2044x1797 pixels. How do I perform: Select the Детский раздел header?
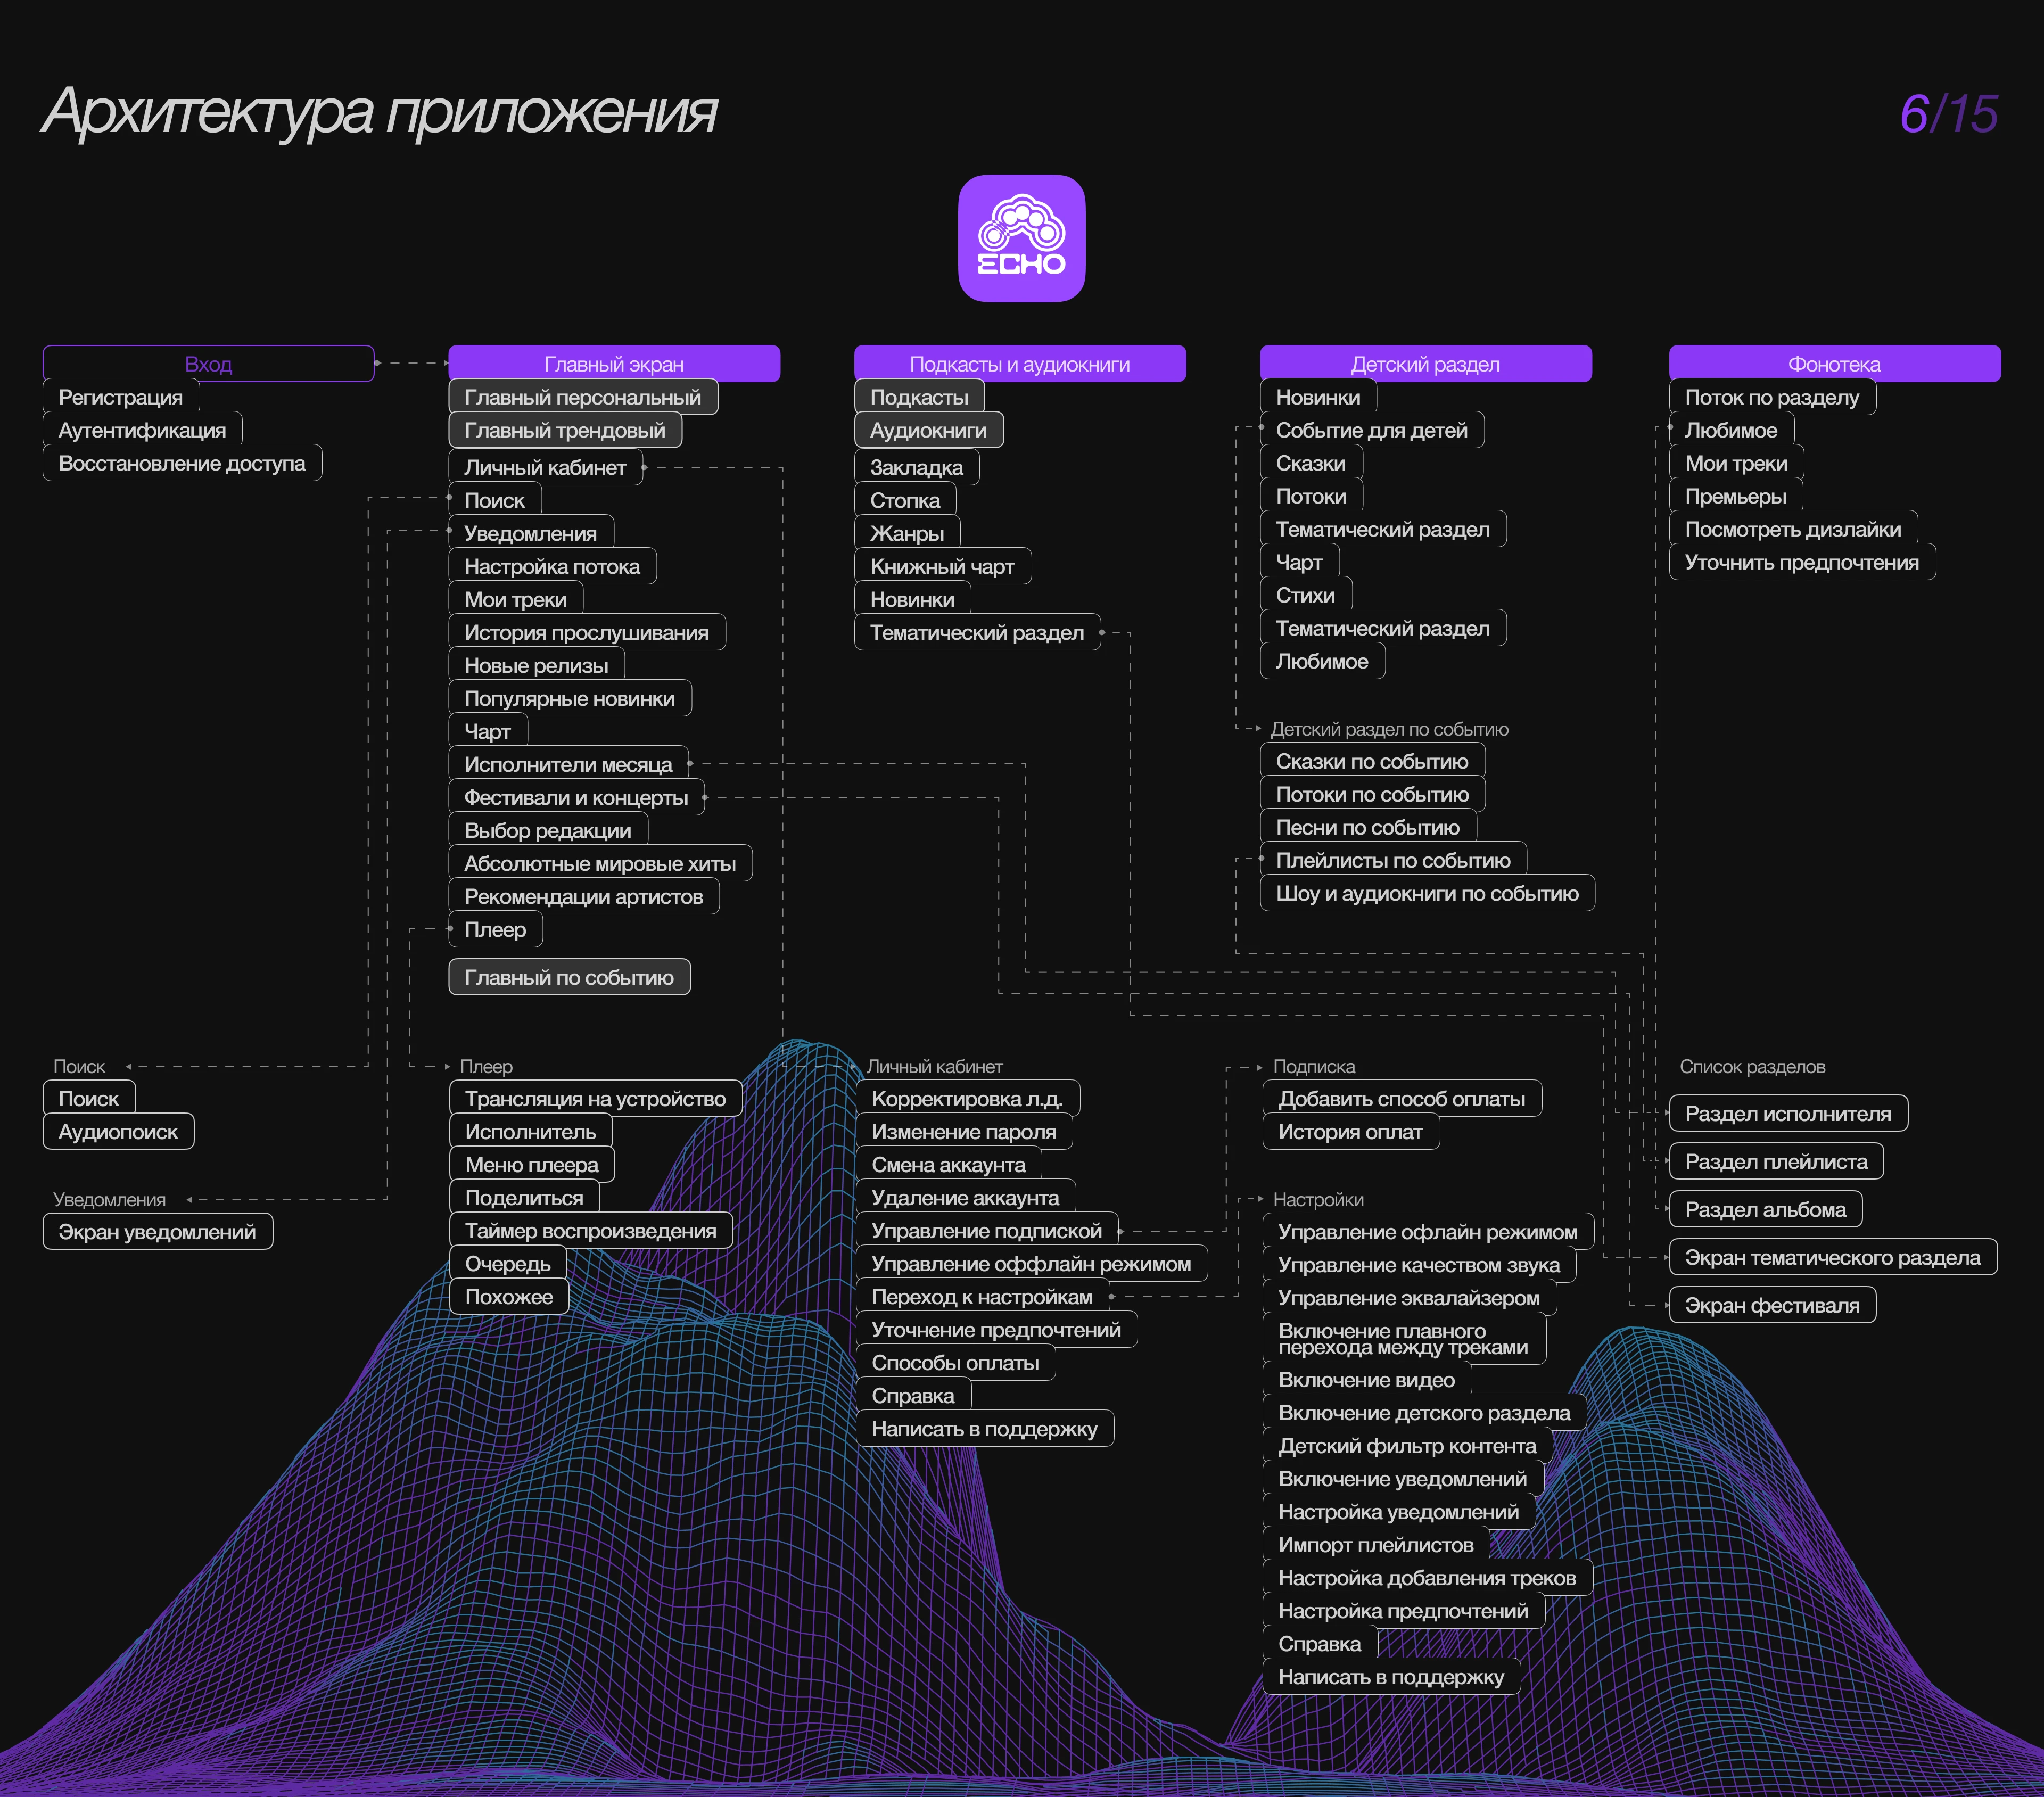coord(1425,364)
